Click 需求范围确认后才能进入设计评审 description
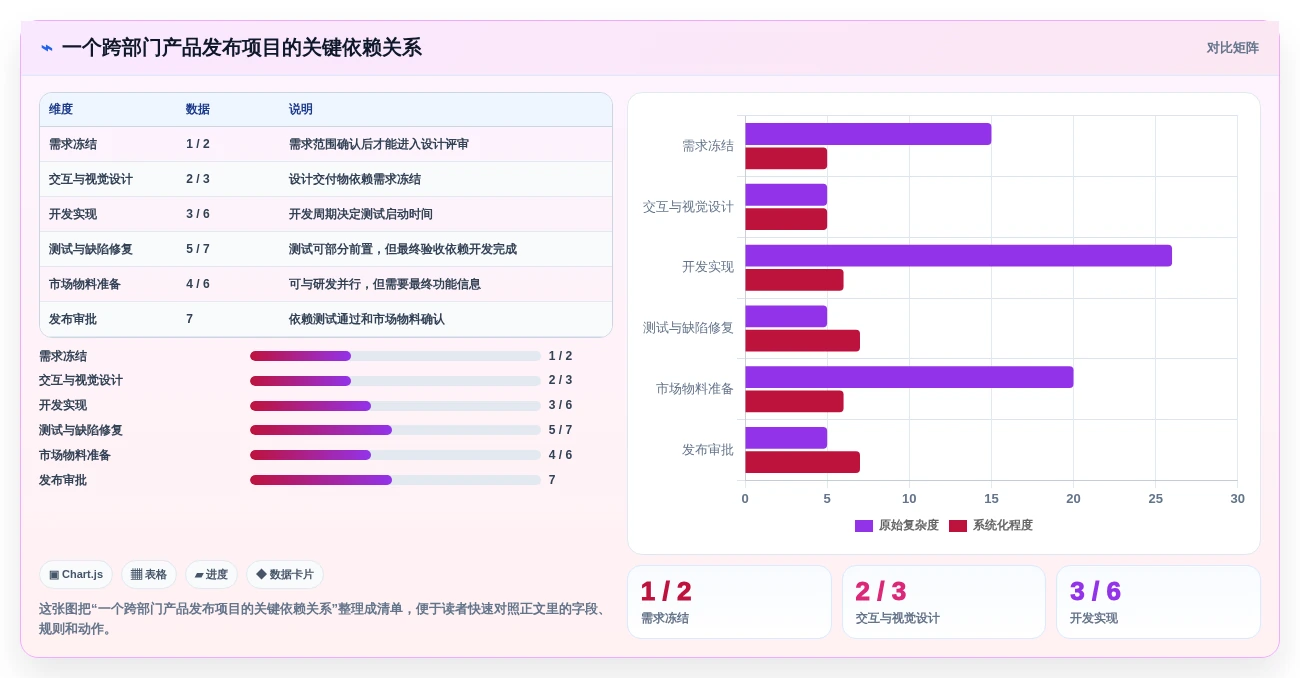The width and height of the screenshot is (1300, 678). coord(379,145)
